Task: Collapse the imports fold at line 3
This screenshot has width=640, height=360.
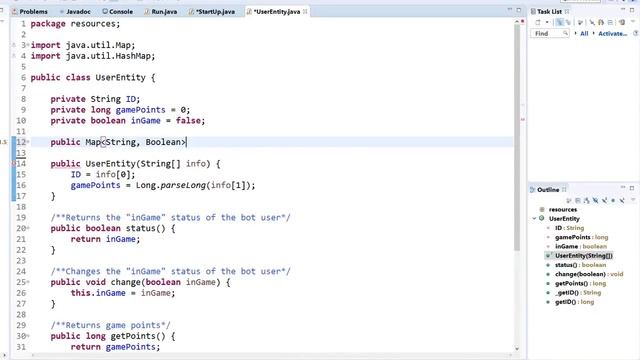Action: 28,44
